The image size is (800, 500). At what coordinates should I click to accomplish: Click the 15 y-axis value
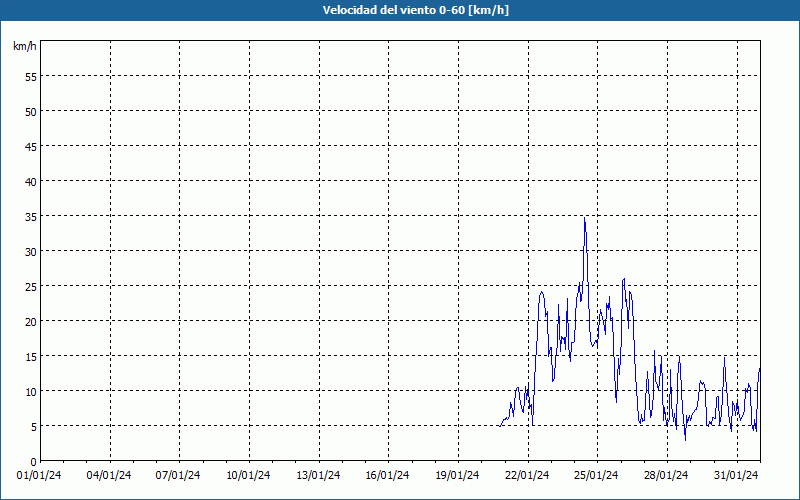coord(31,357)
